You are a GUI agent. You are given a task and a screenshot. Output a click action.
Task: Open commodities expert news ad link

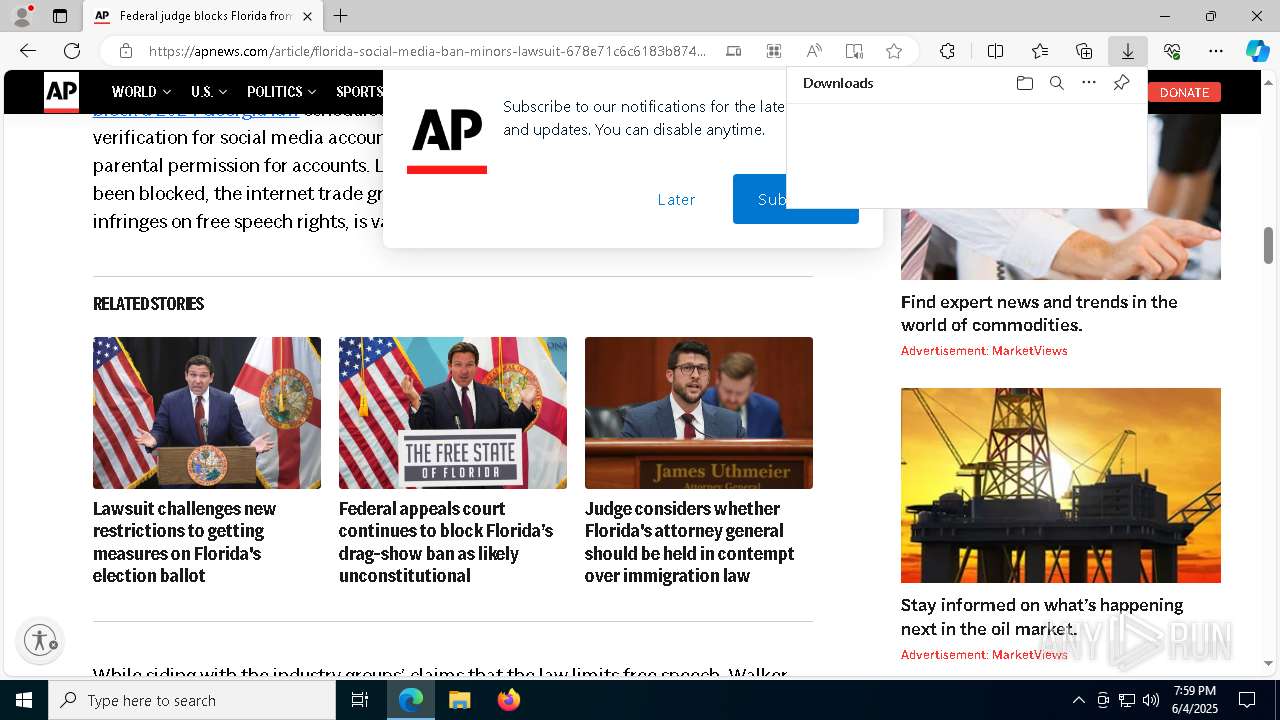pos(1039,313)
